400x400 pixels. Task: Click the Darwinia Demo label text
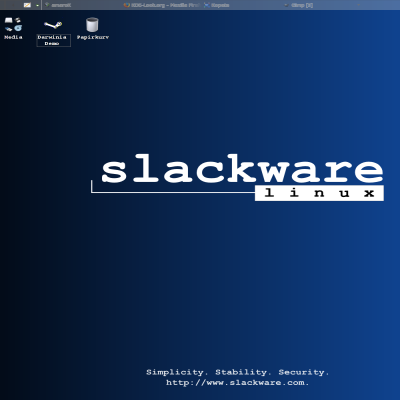tap(53, 40)
